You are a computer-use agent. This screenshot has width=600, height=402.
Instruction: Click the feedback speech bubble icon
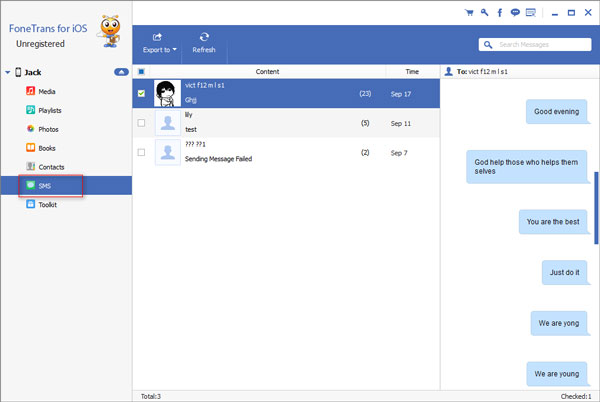(x=514, y=13)
